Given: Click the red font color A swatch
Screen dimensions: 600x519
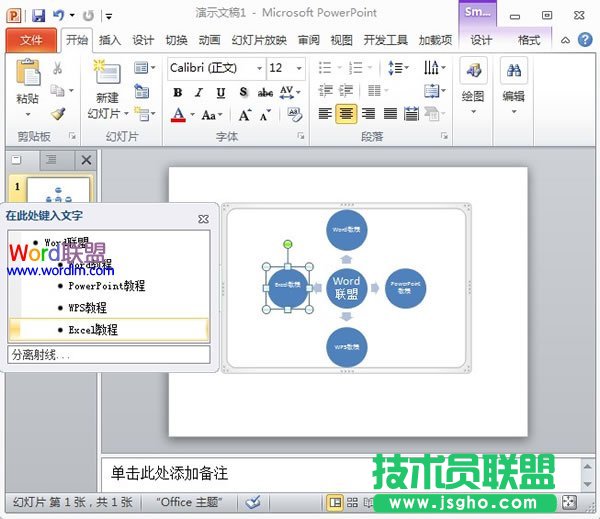Looking at the screenshot, I should tap(178, 114).
